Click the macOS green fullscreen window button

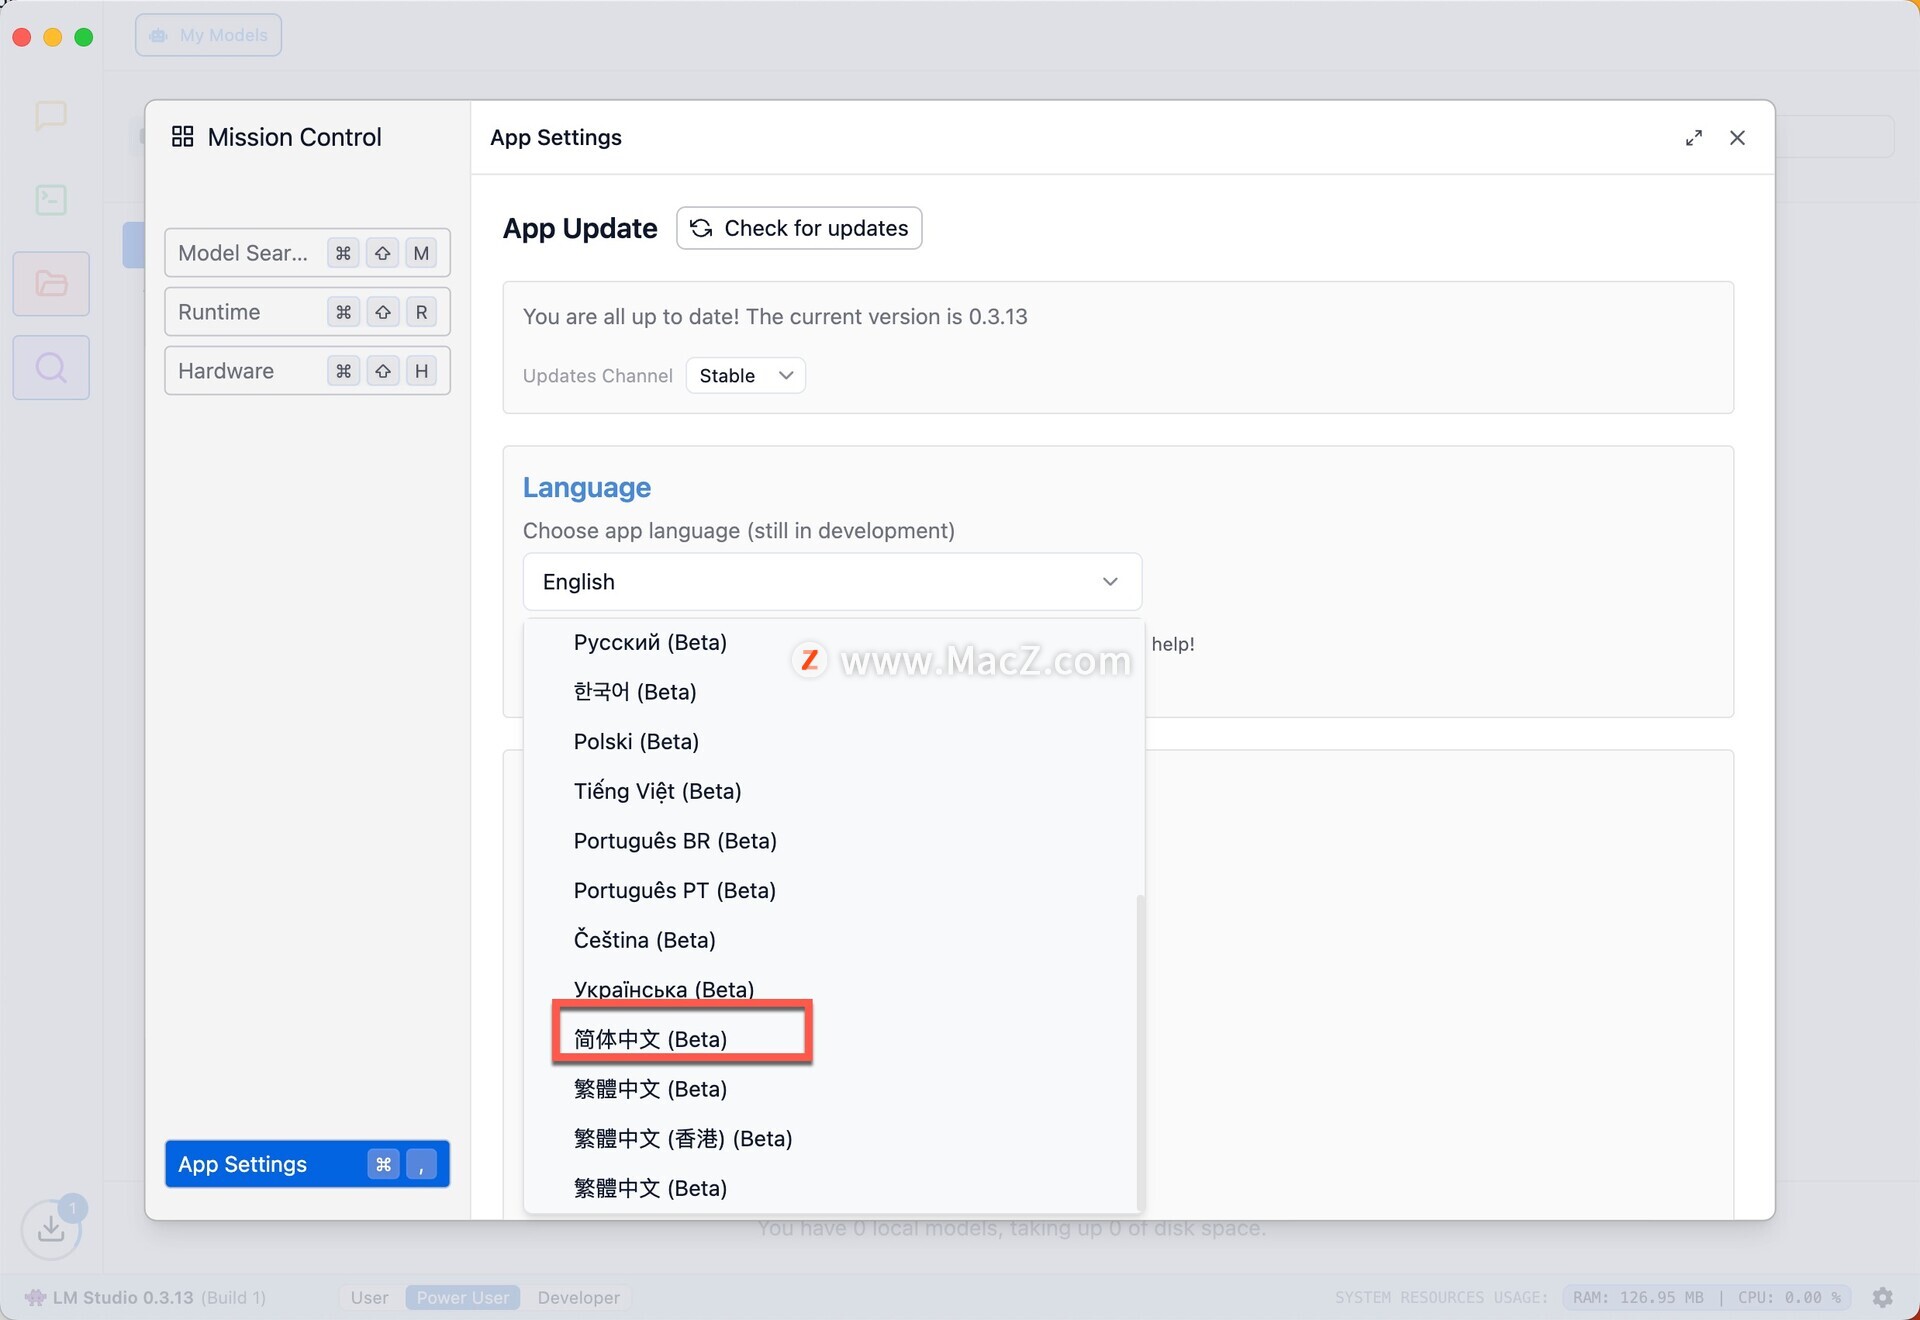coord(84,37)
